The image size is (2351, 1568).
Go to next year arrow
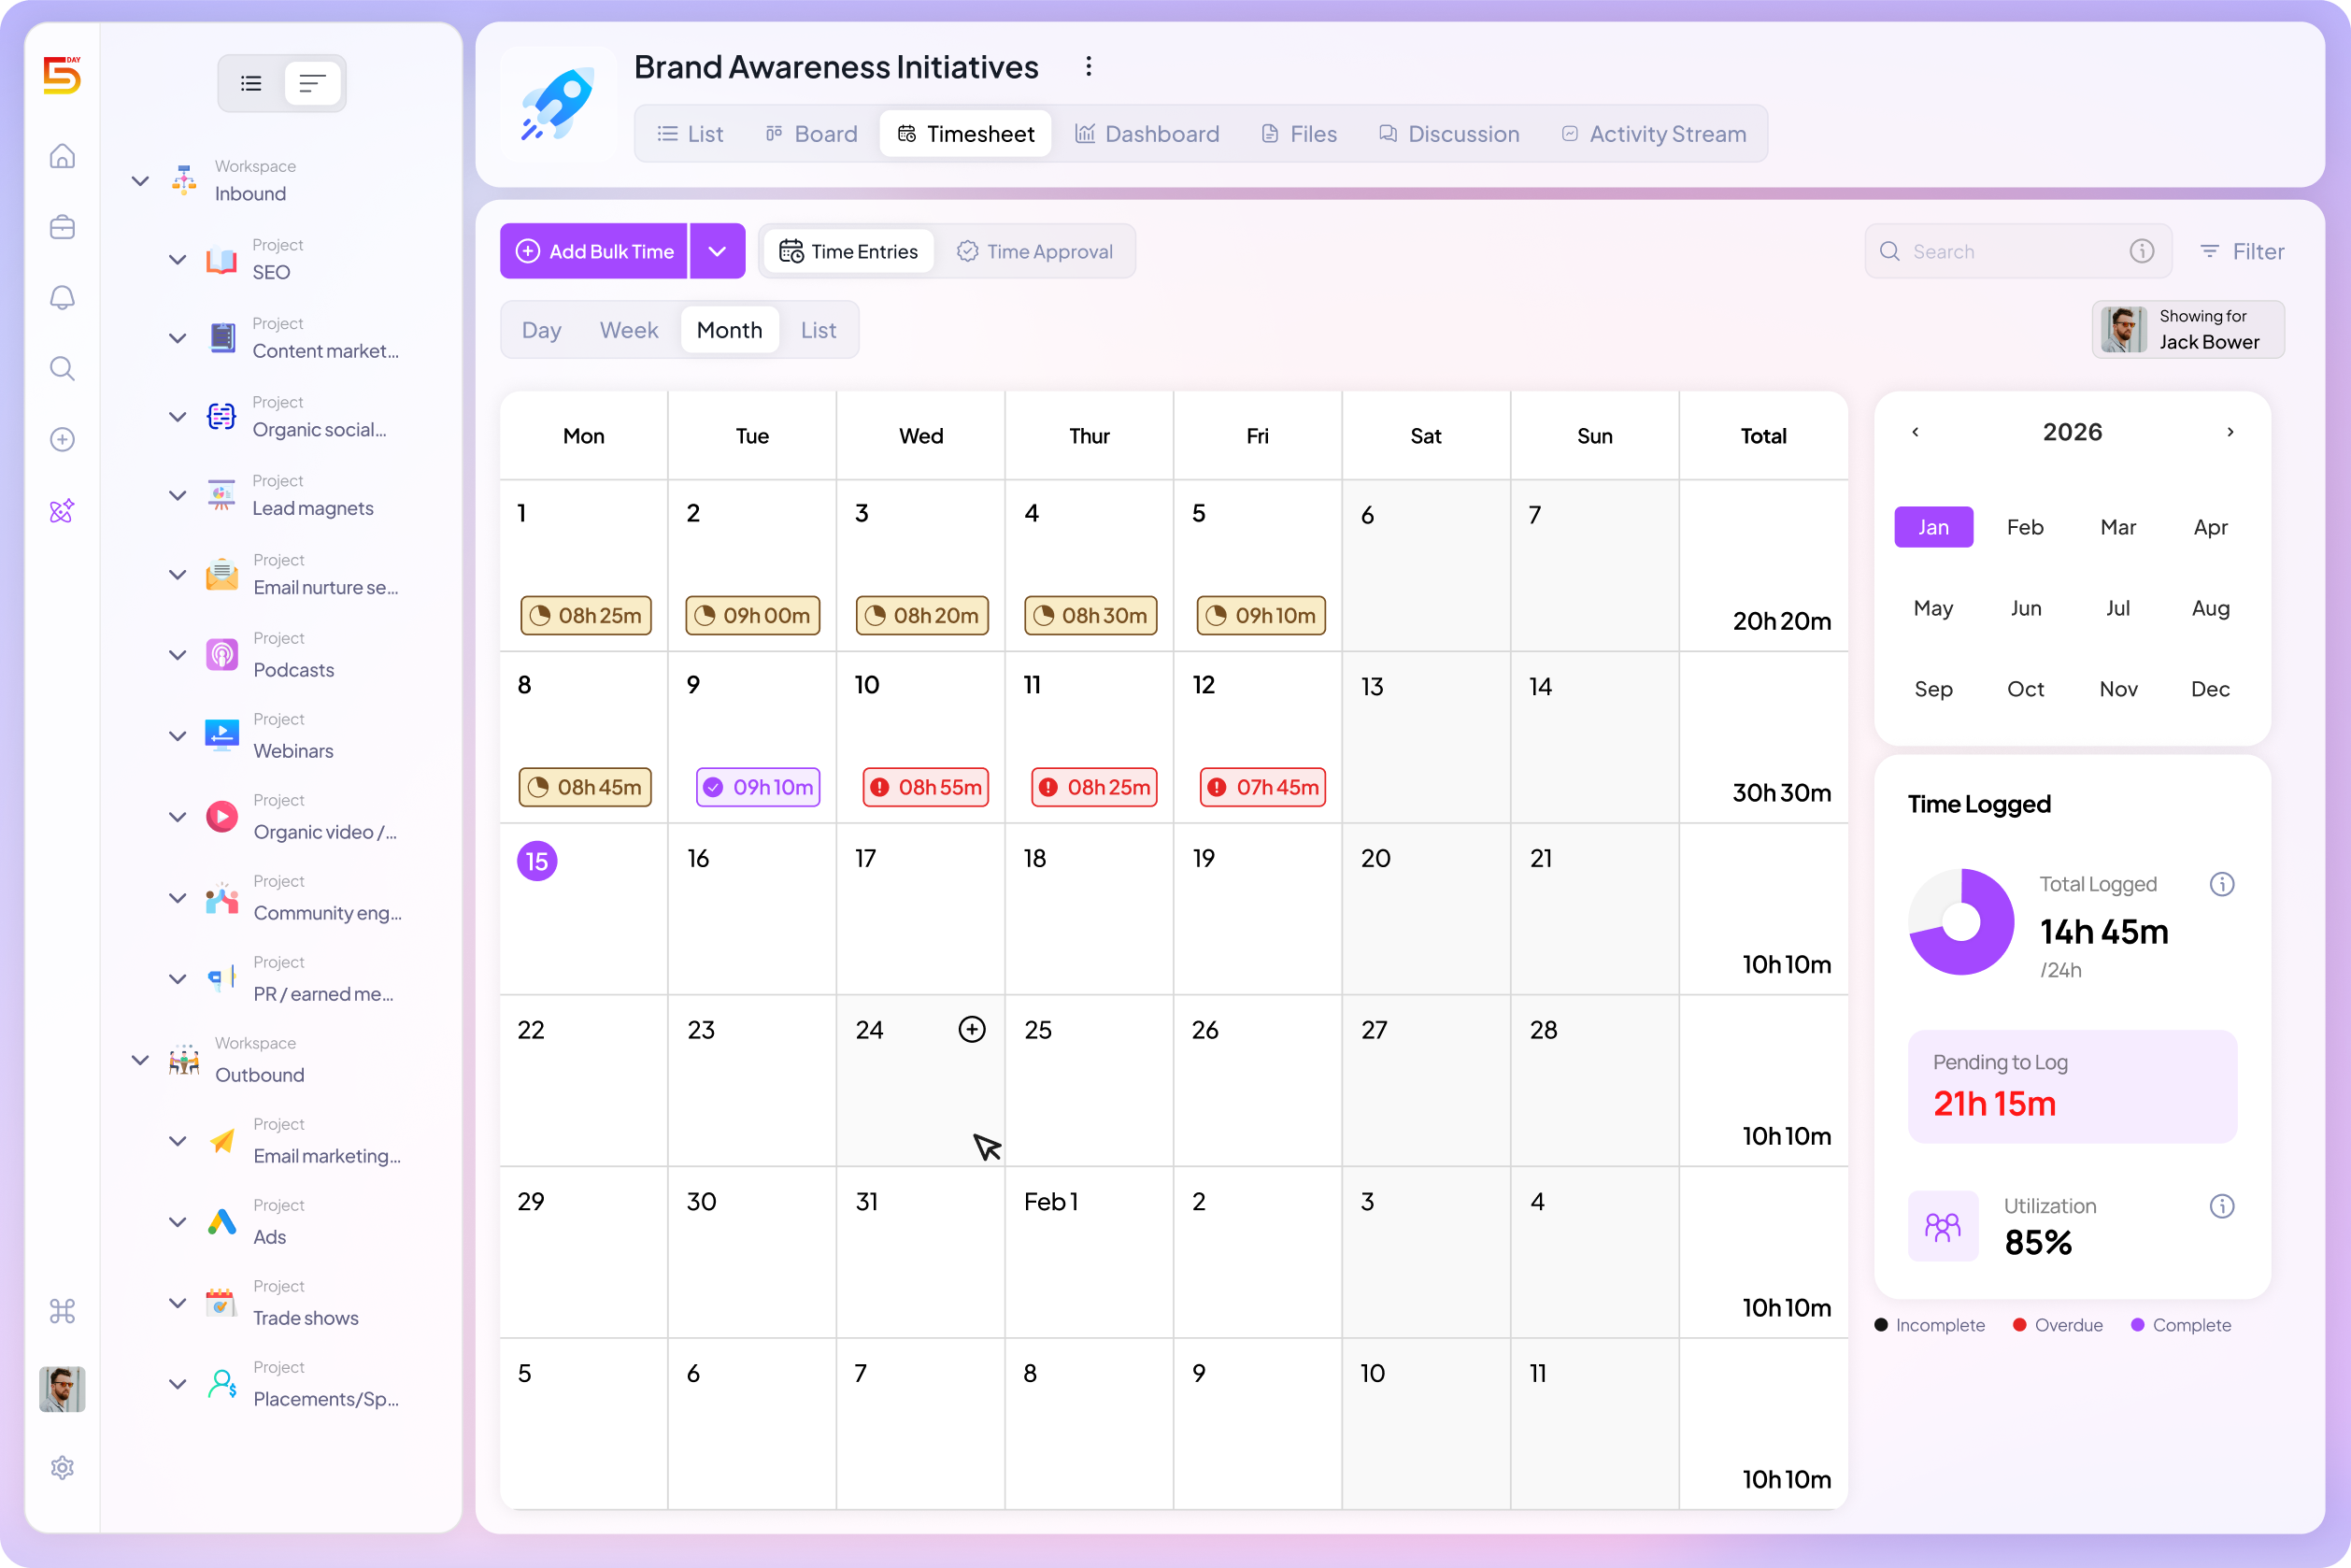(2230, 432)
